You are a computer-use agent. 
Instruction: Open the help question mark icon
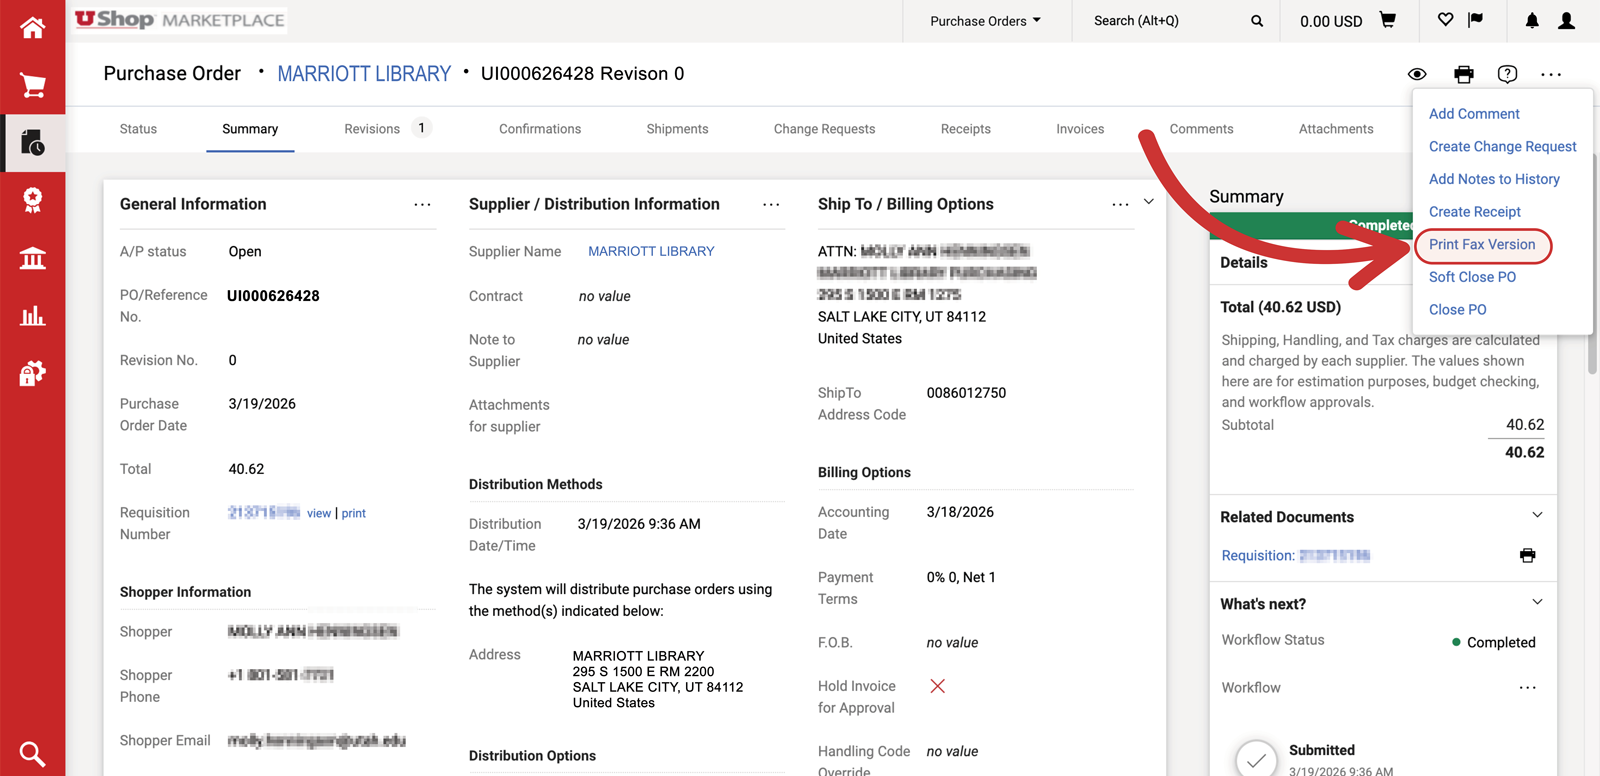(x=1507, y=74)
